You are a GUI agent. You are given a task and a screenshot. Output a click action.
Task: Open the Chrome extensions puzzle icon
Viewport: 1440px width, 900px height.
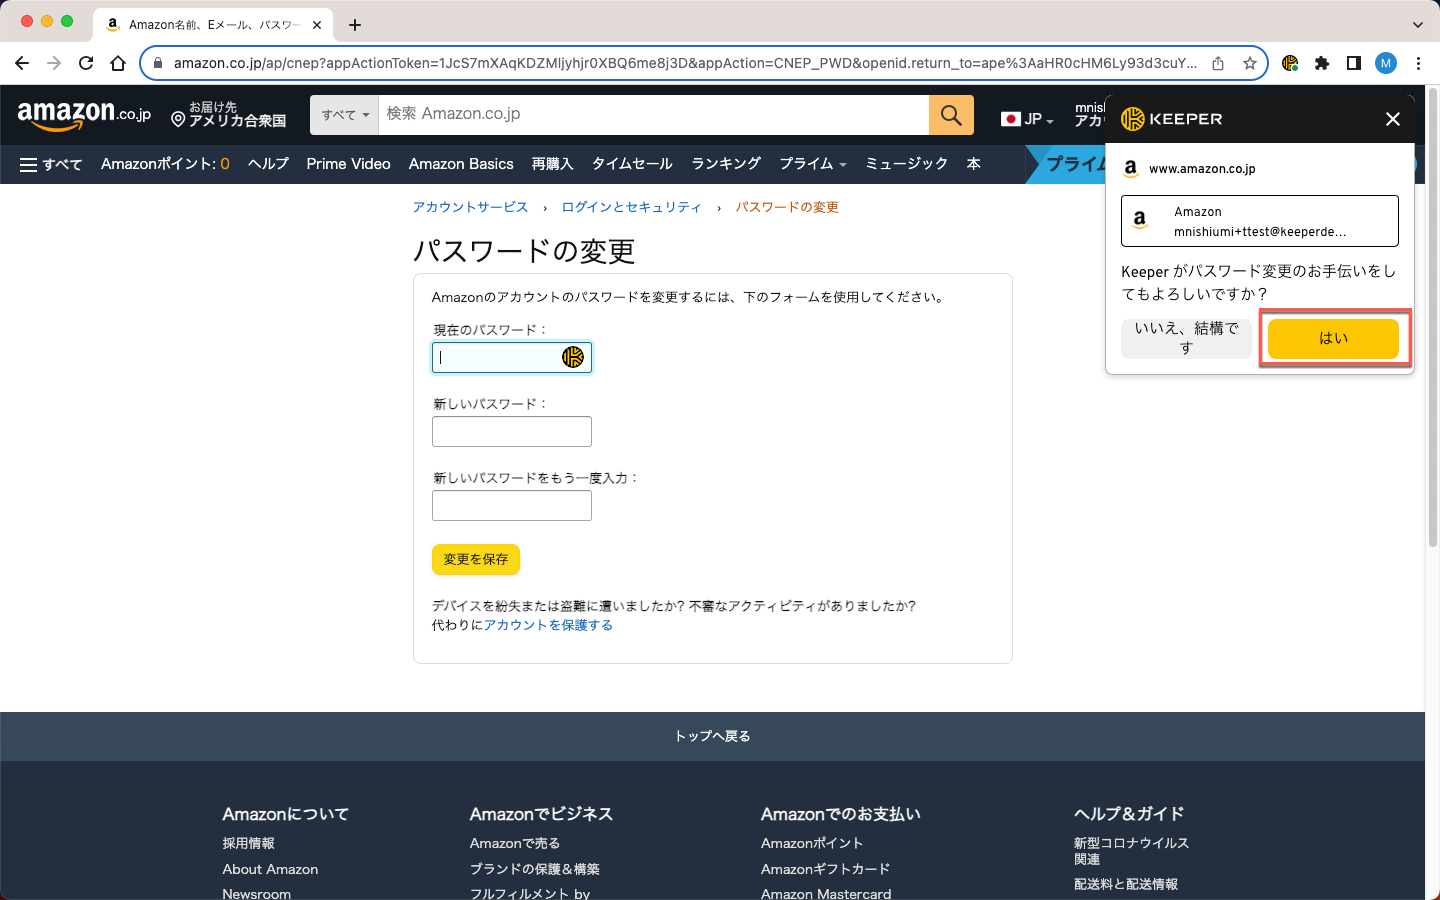pos(1322,63)
